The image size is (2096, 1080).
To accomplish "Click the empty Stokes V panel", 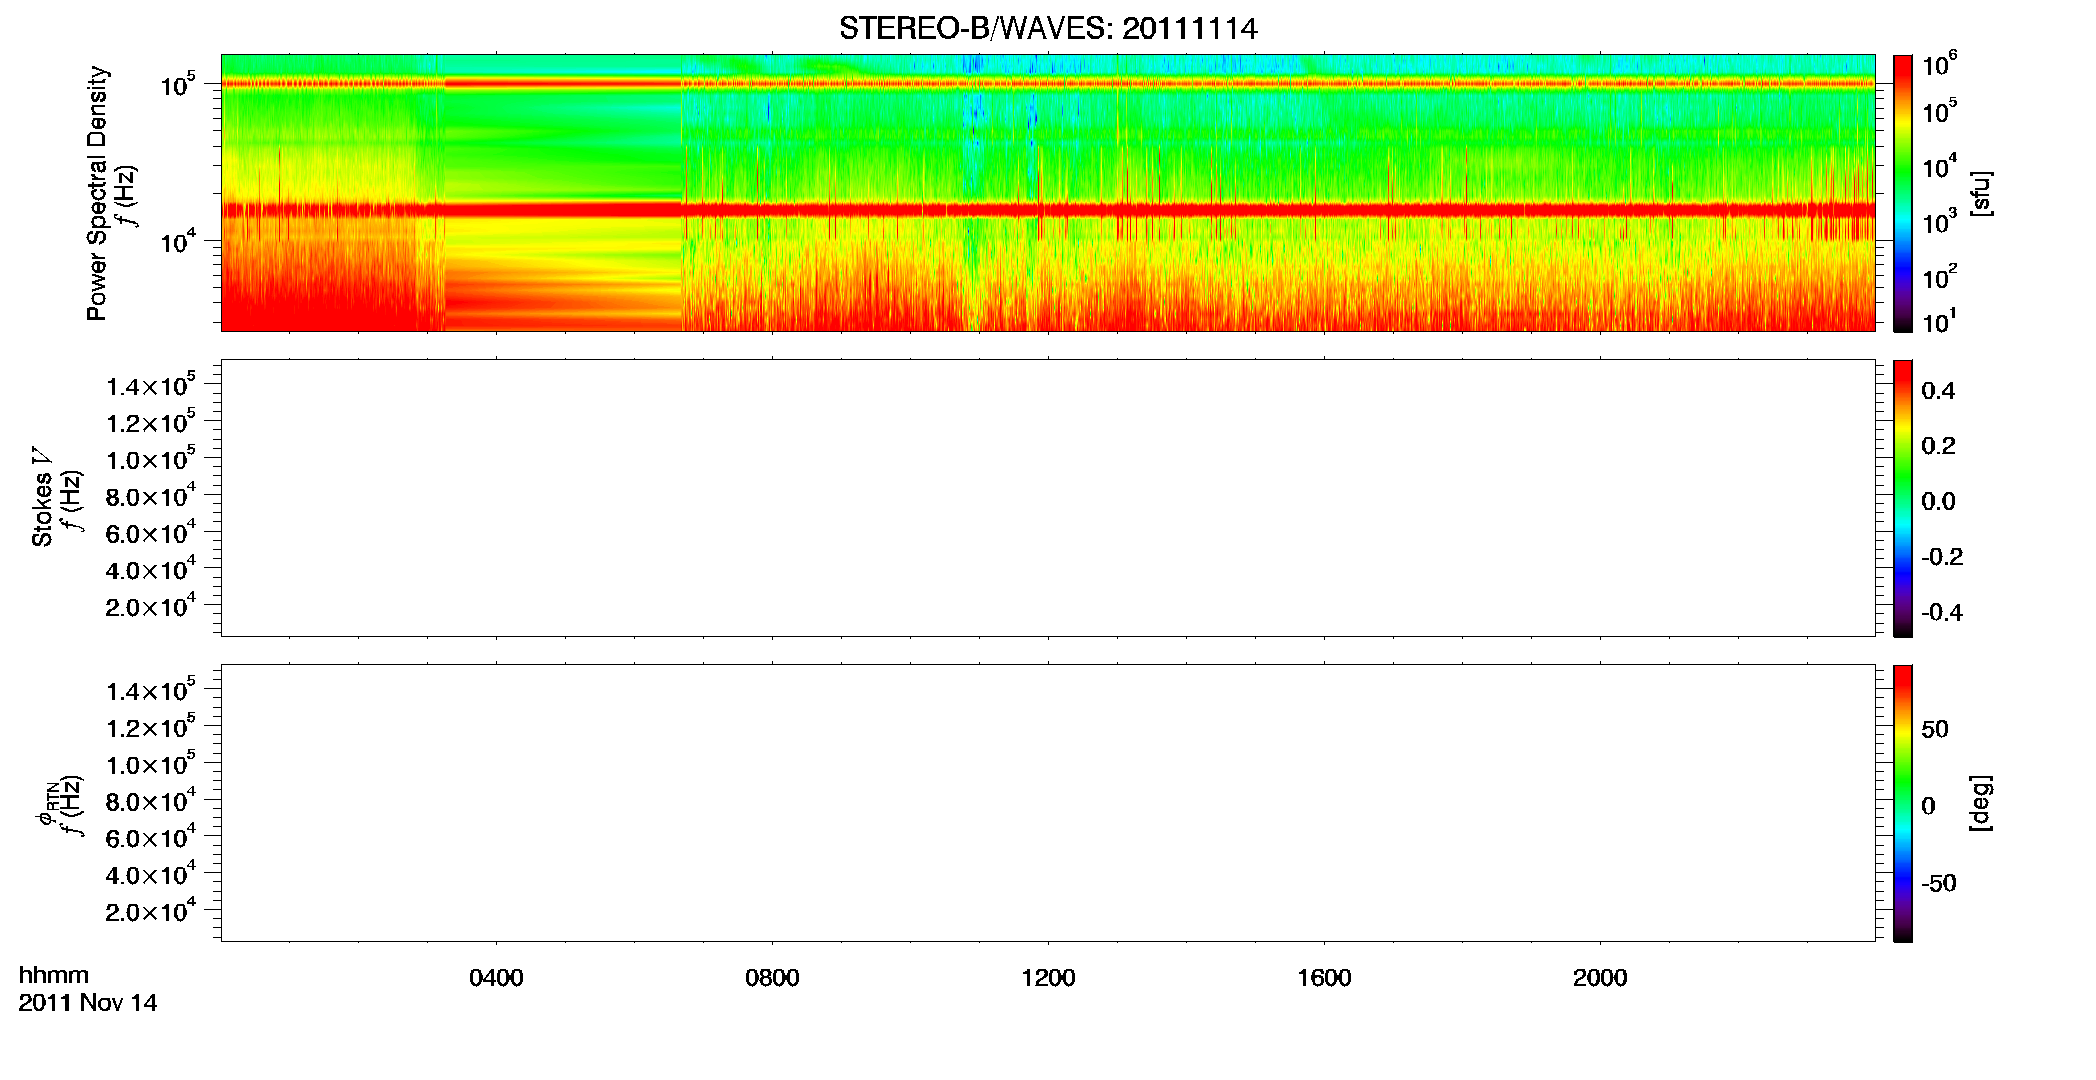I will [x=1048, y=498].
